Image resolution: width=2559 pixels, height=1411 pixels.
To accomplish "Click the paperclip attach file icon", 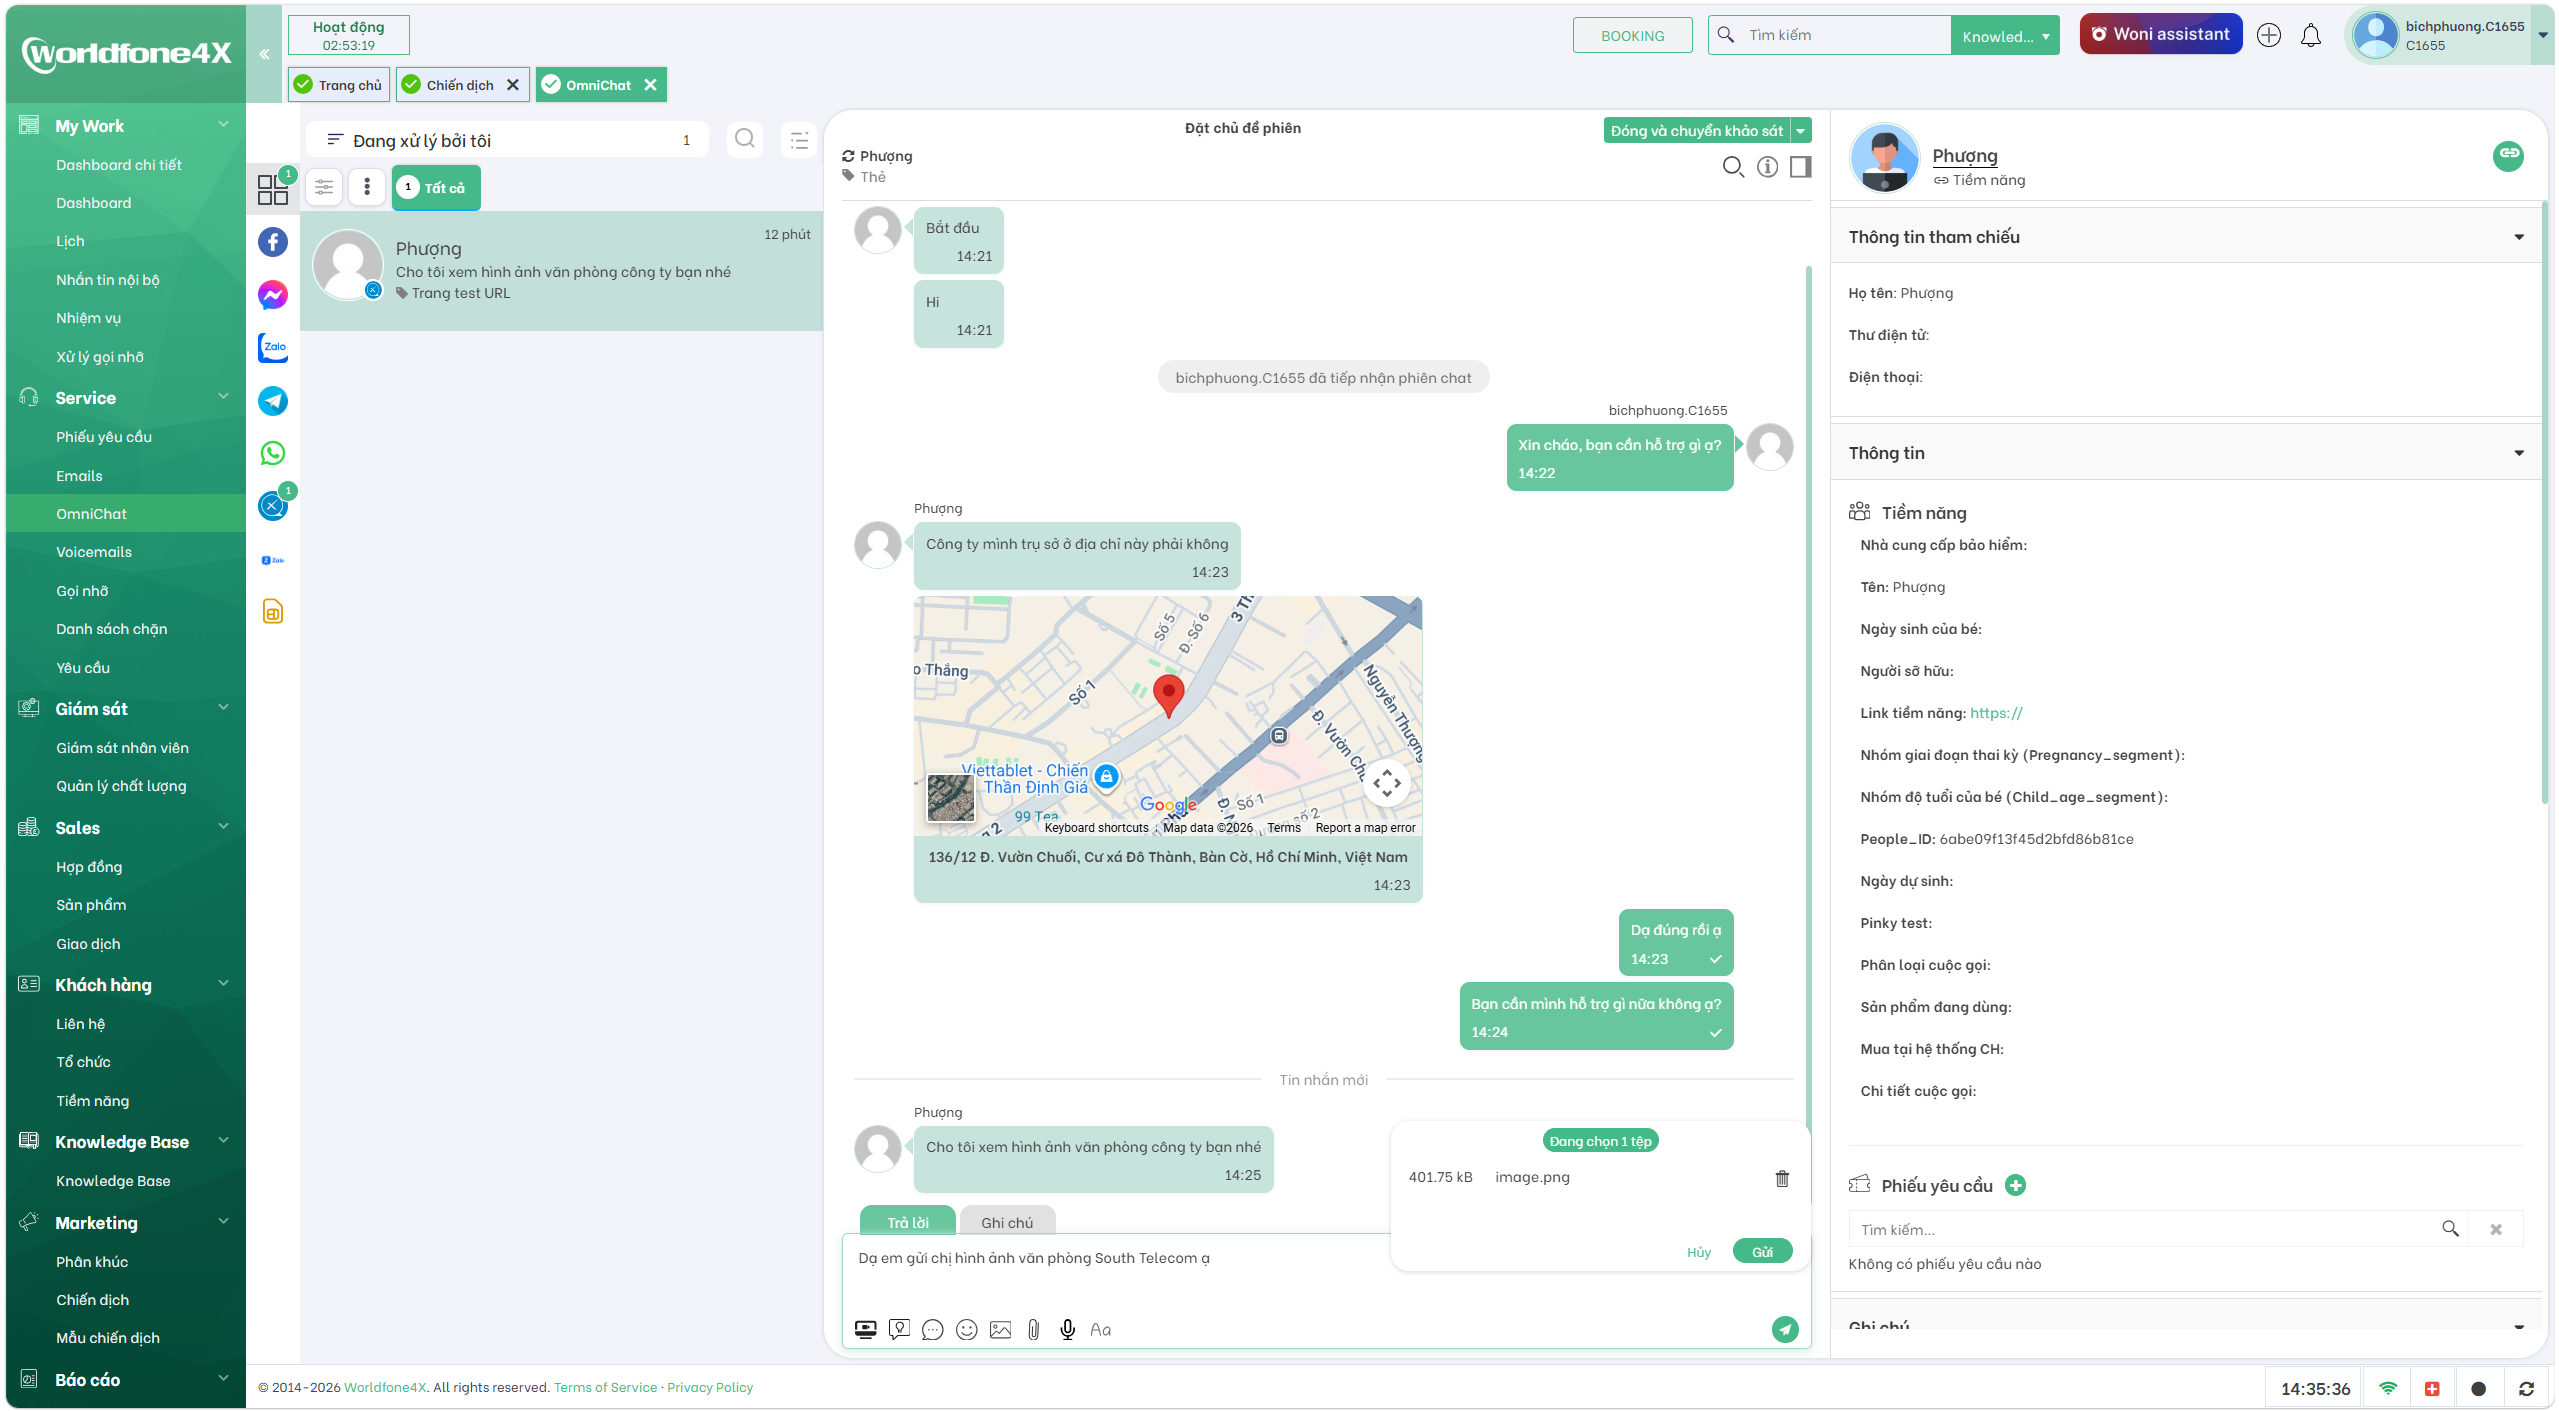I will coord(1034,1329).
